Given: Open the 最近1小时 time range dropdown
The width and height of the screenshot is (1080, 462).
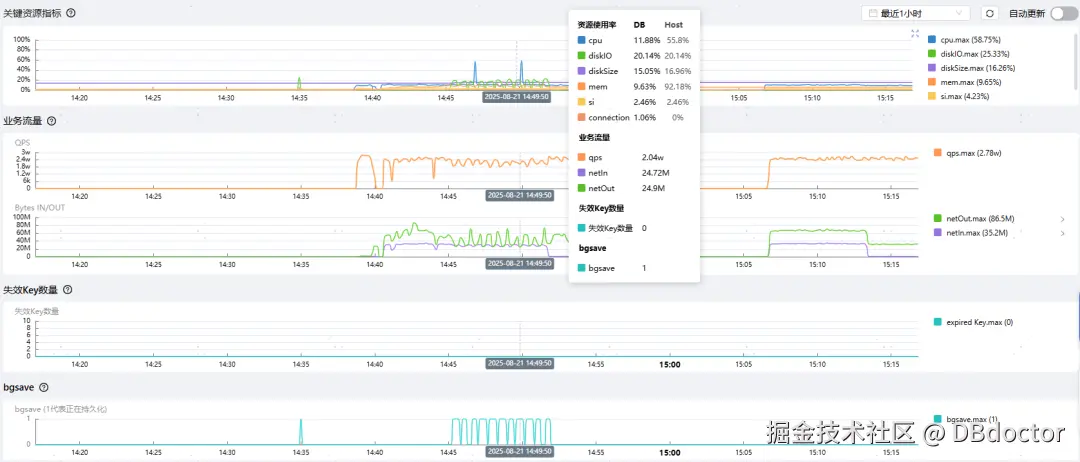Looking at the screenshot, I should point(915,13).
